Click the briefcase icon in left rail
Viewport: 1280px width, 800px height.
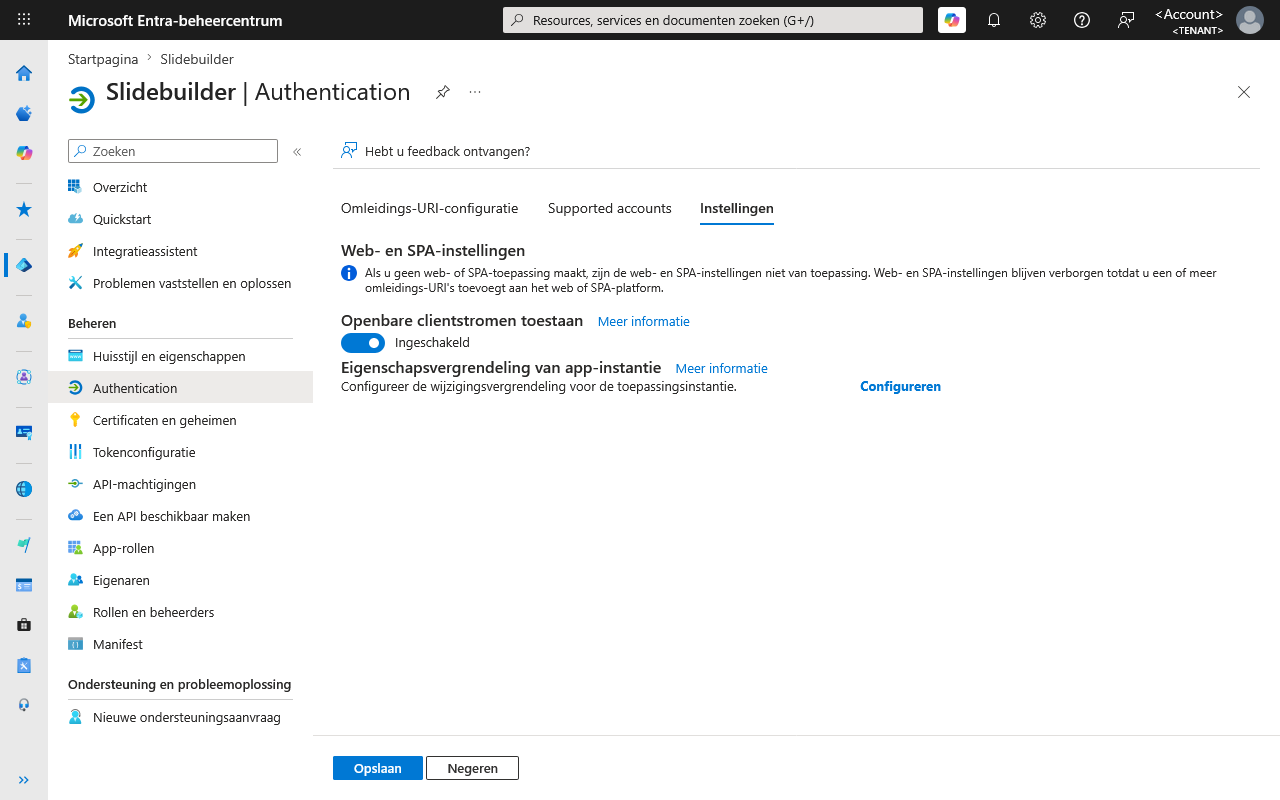click(x=24, y=625)
